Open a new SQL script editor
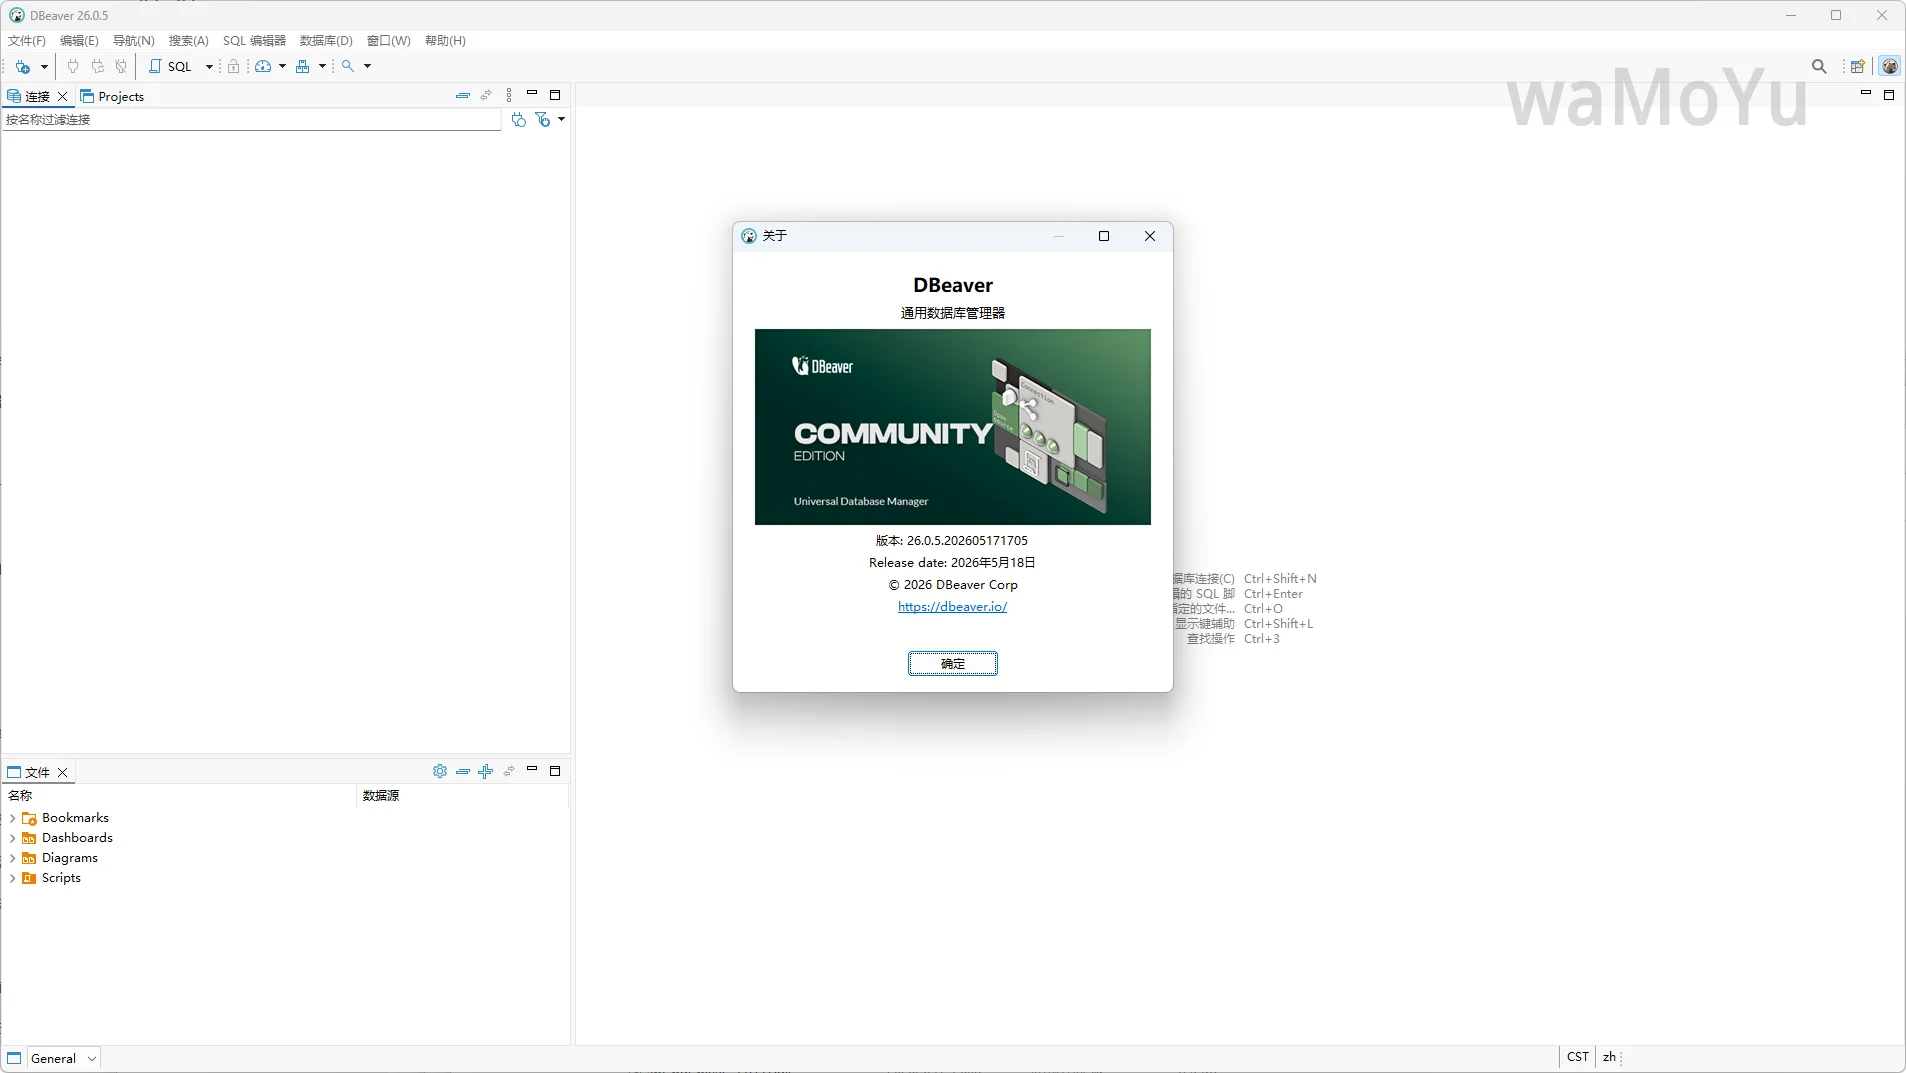The width and height of the screenshot is (1906, 1073). [x=171, y=66]
